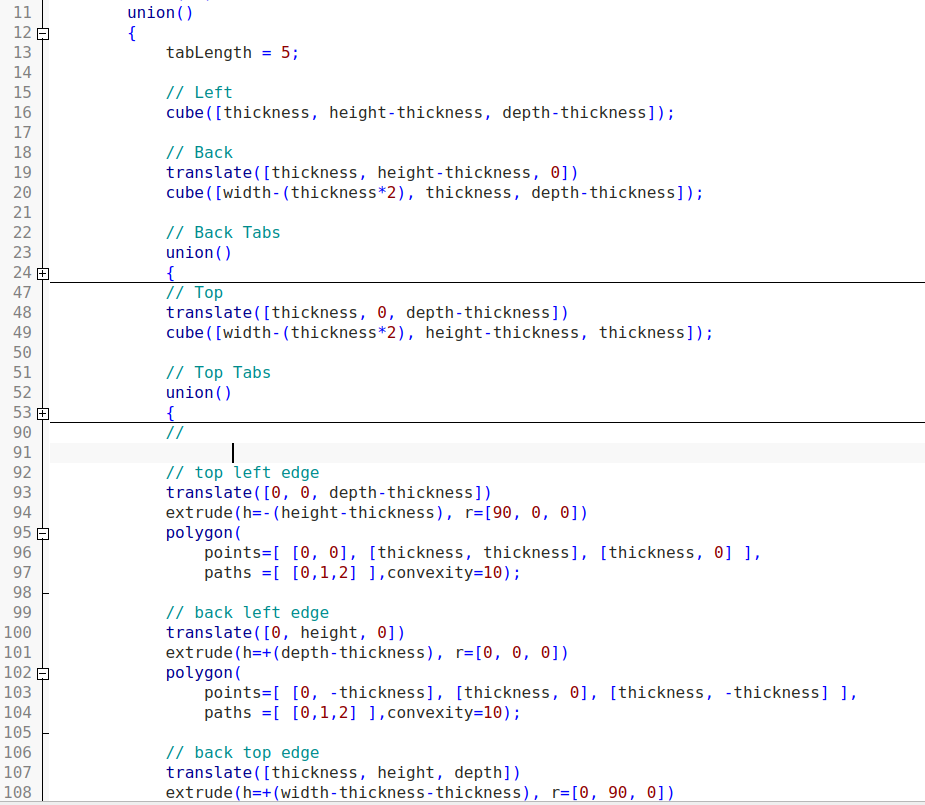Click the '// Back Tabs' comment
This screenshot has width=925, height=805.
pos(223,233)
